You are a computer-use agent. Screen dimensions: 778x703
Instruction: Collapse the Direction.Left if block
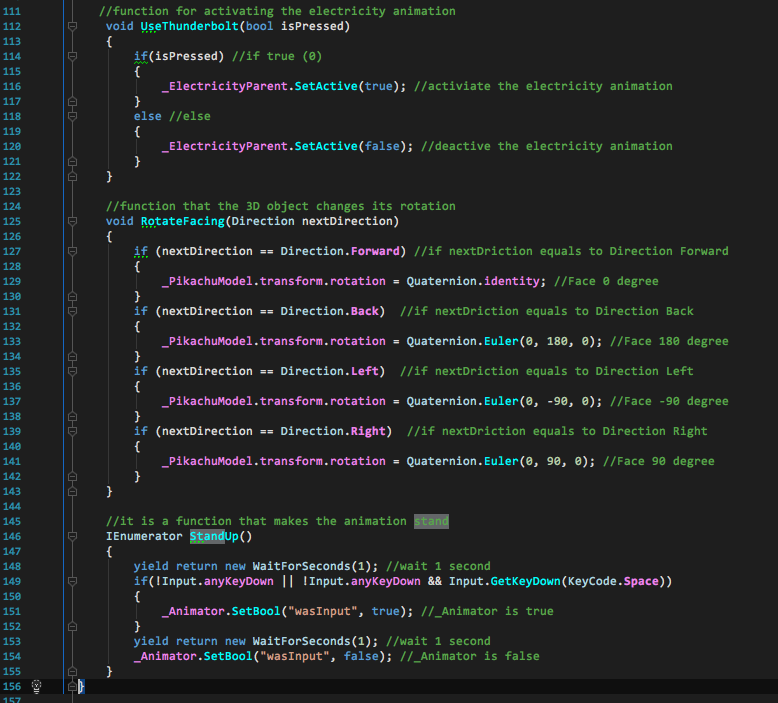click(72, 371)
